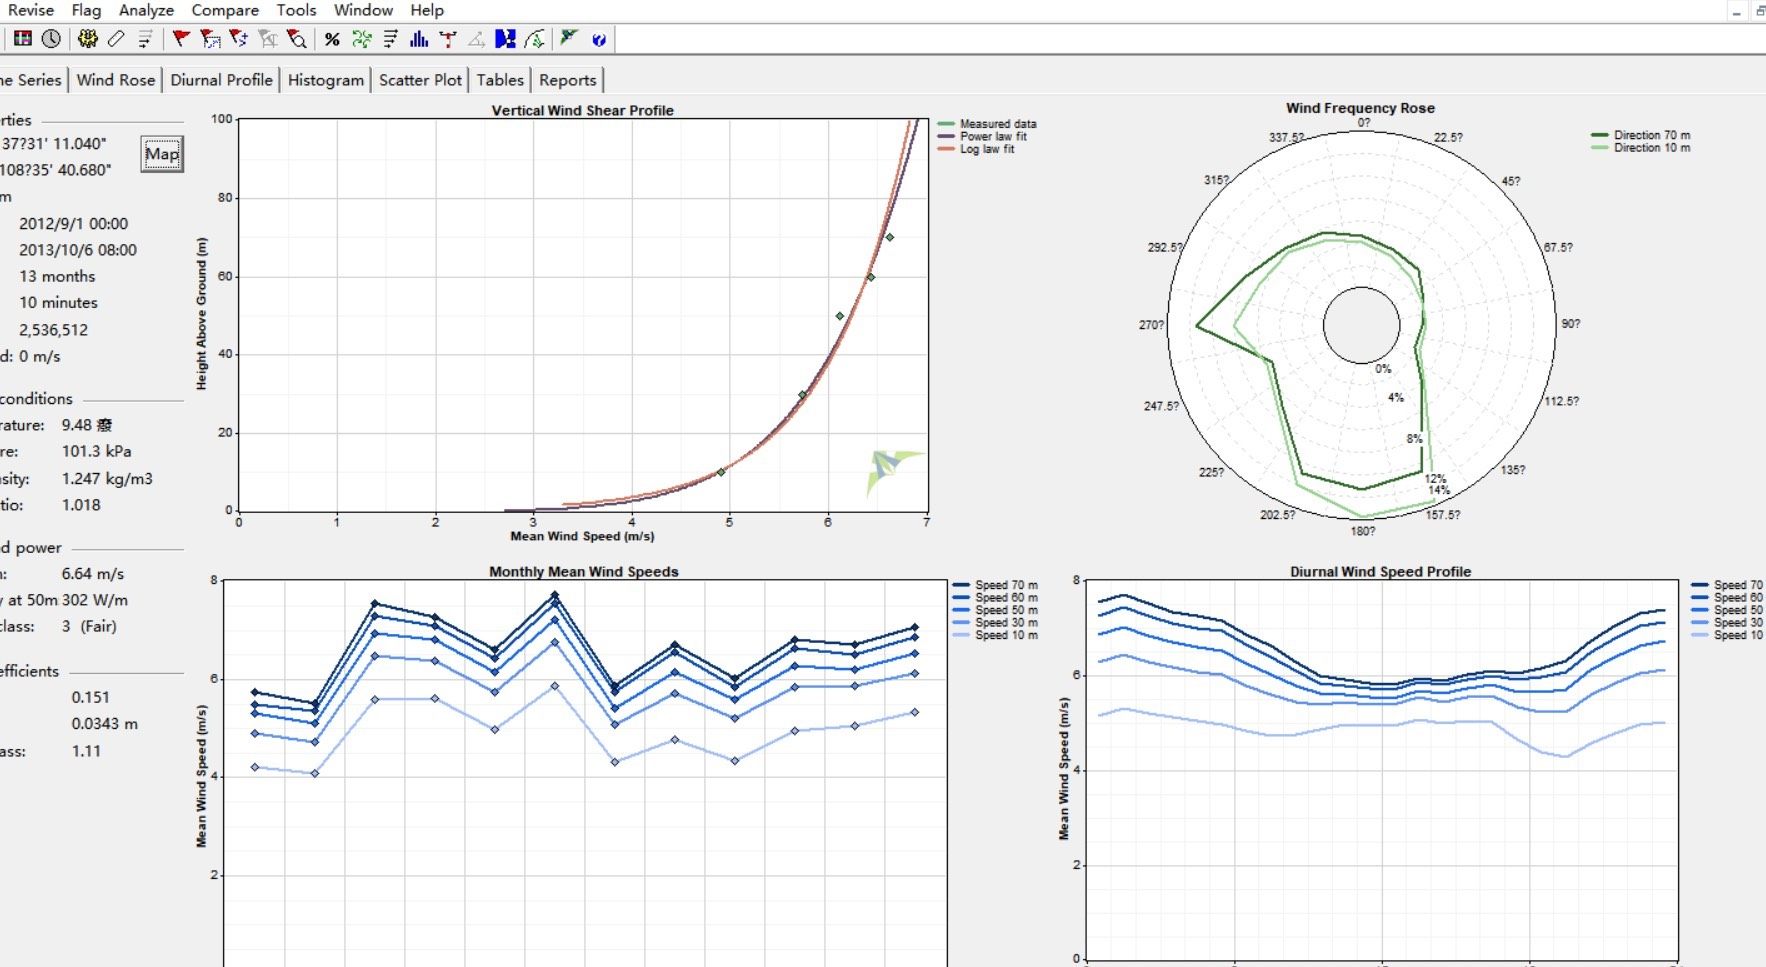Click the blue bowtie-shaped toolbar icon
This screenshot has width=1766, height=967.
pos(506,39)
